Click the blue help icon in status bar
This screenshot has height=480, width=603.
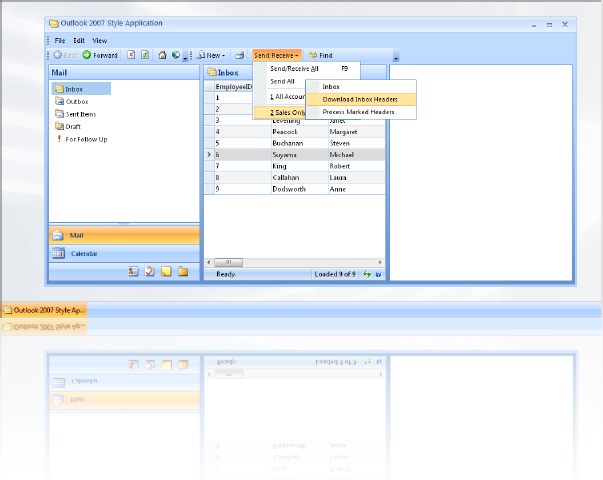pyautogui.click(x=378, y=273)
